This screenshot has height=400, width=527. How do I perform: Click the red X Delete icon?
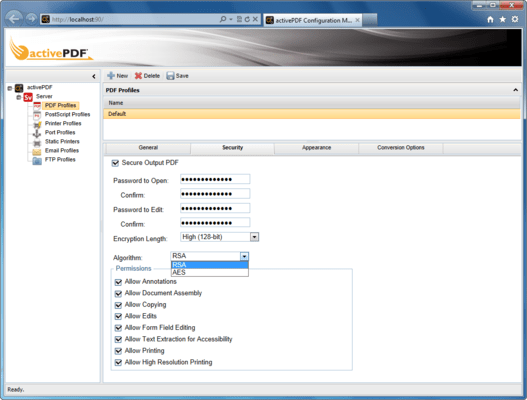[138, 76]
